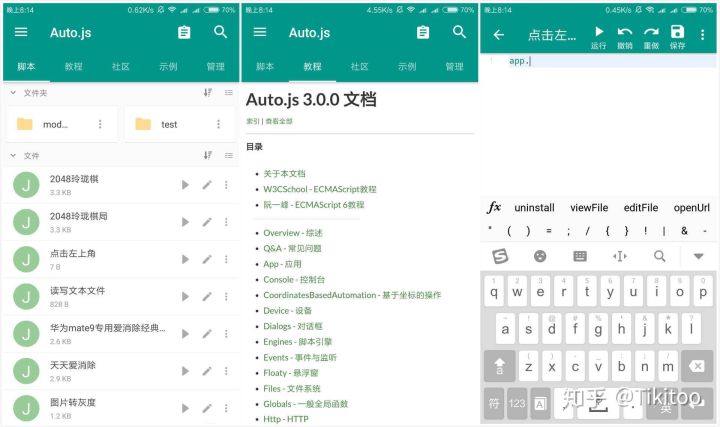Open the emoji panel on the keyboard toolbar

(540, 256)
